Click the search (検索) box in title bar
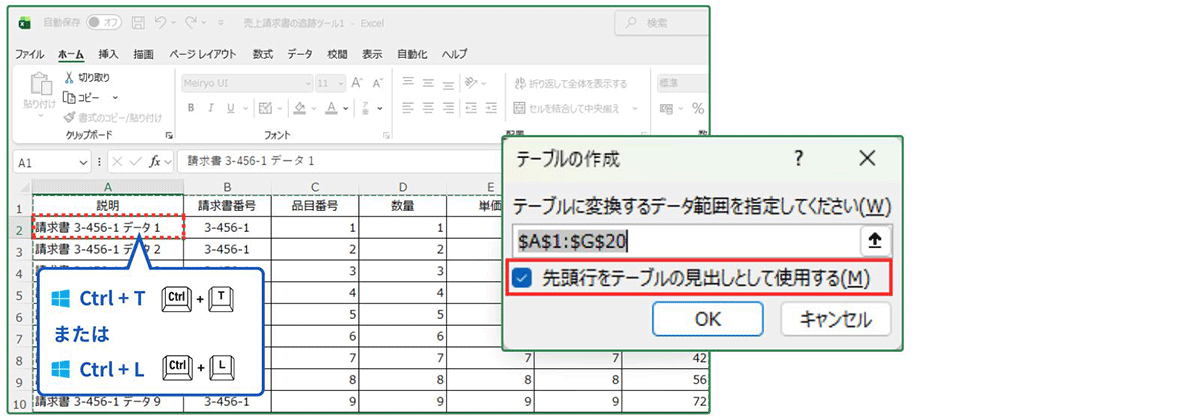The image size is (1200, 420). pyautogui.click(x=660, y=21)
